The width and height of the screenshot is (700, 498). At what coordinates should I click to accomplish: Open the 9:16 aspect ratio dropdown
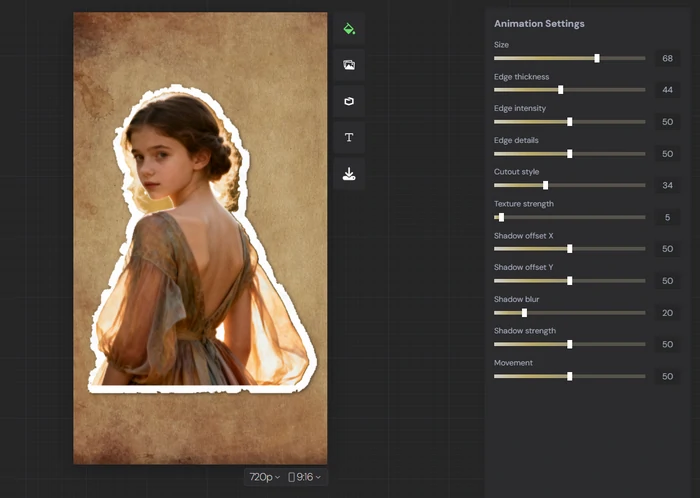click(304, 477)
